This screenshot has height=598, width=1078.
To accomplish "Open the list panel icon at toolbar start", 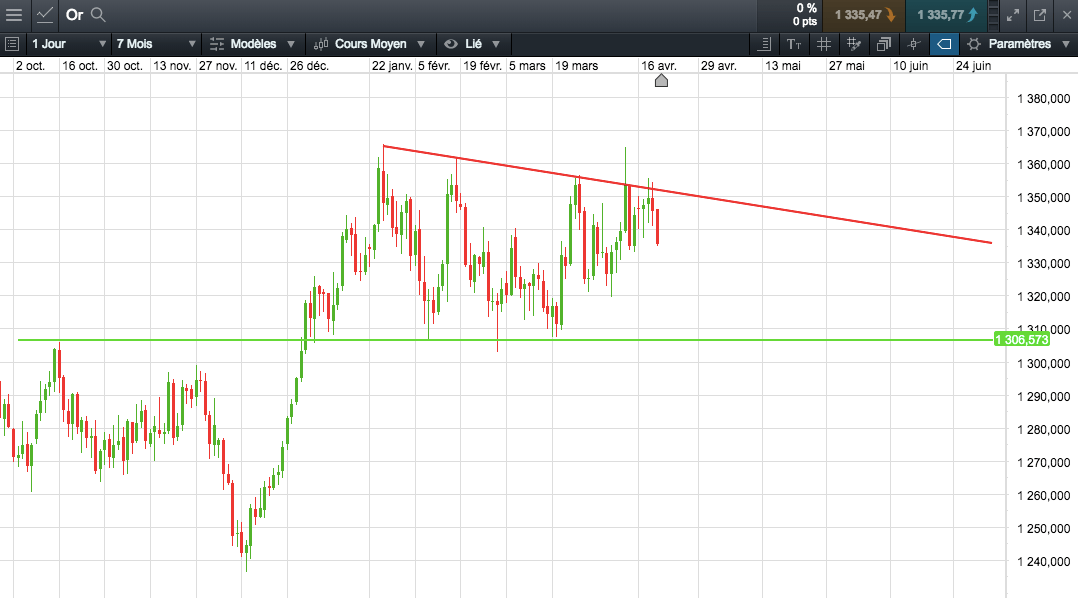I will tap(12, 44).
